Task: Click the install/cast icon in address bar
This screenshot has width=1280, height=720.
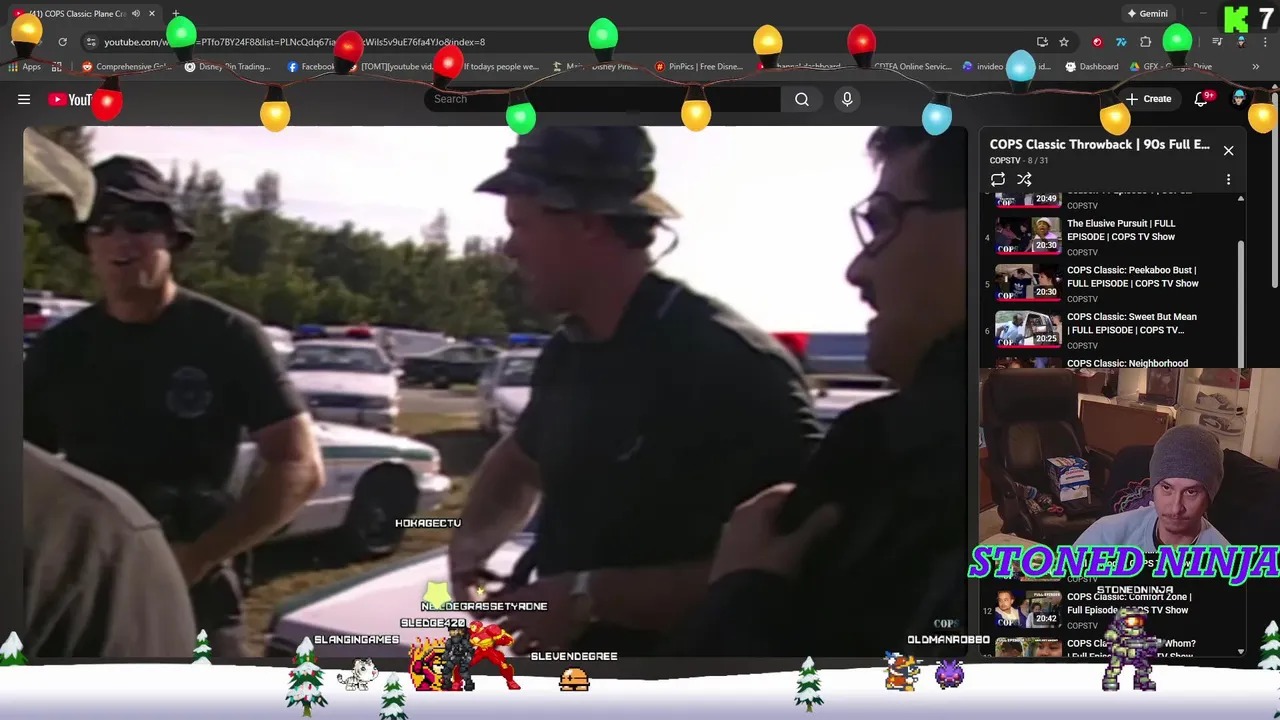Action: pos(1042,42)
